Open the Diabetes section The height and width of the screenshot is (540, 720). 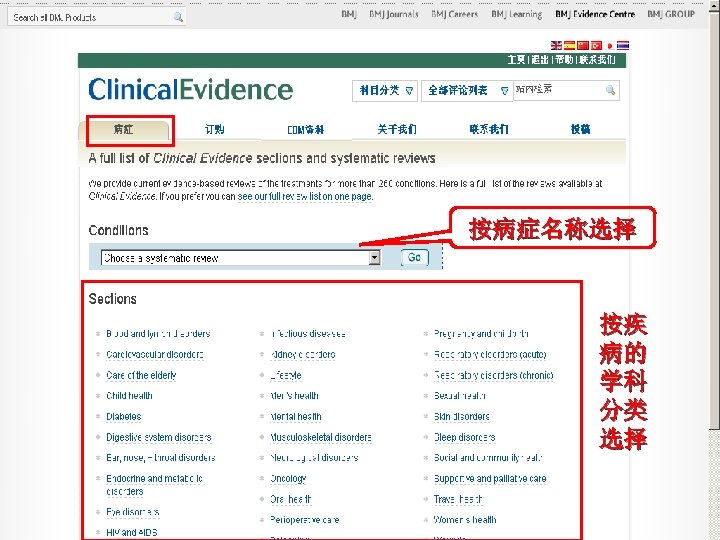tap(124, 416)
